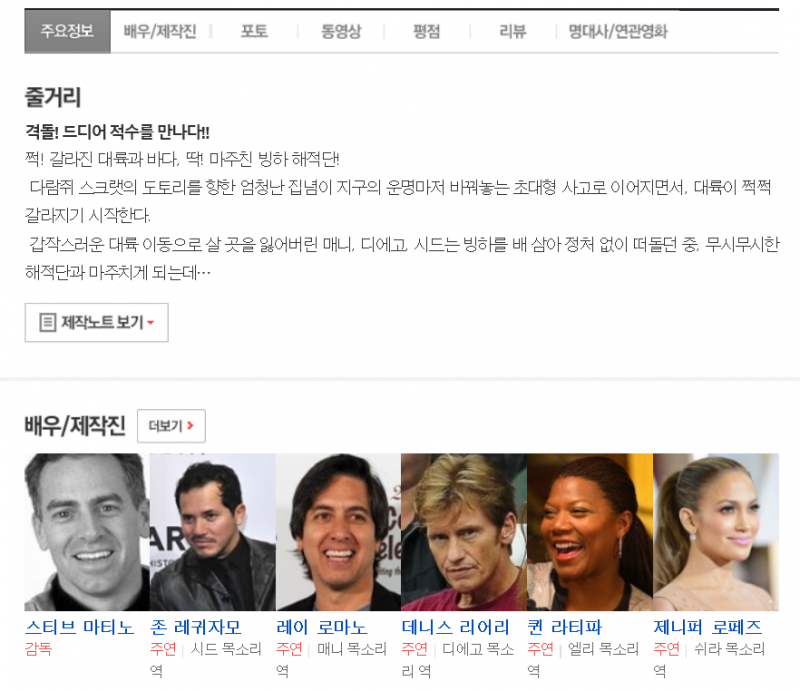Viewport: 800px width, 691px height.
Task: Click the photo above 데니스 리어리
Action: [x=464, y=532]
